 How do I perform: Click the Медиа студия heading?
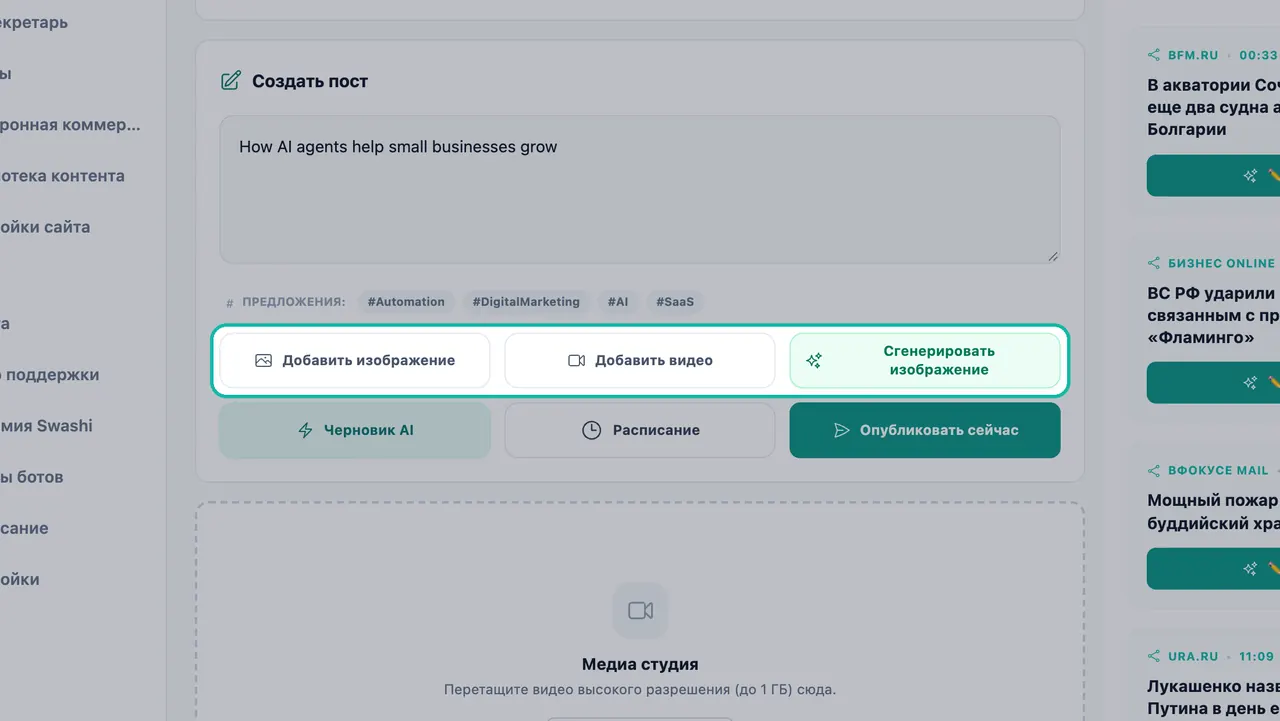coord(640,664)
